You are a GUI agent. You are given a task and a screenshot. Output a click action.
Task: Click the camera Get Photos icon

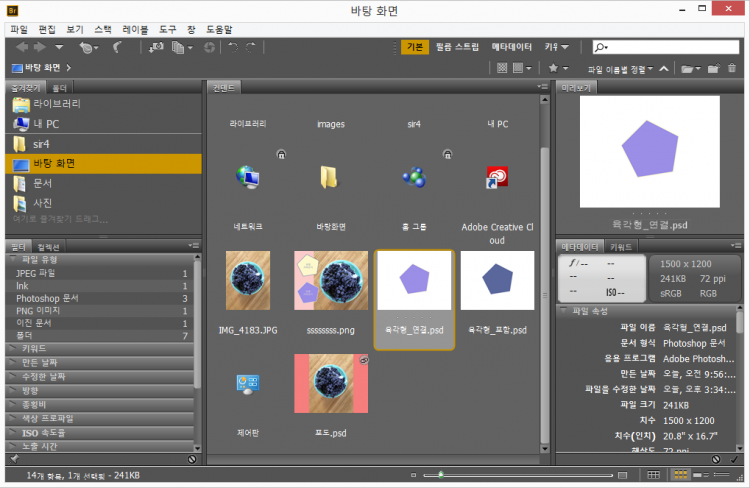157,47
